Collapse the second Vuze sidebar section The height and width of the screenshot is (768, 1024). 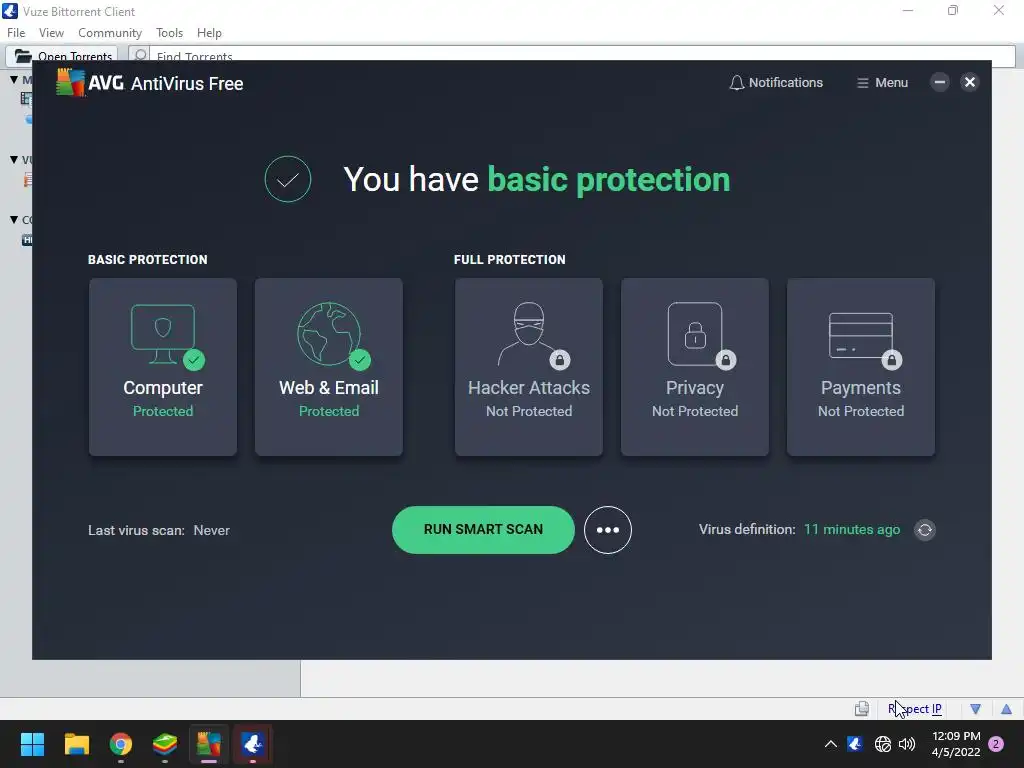tap(14, 159)
